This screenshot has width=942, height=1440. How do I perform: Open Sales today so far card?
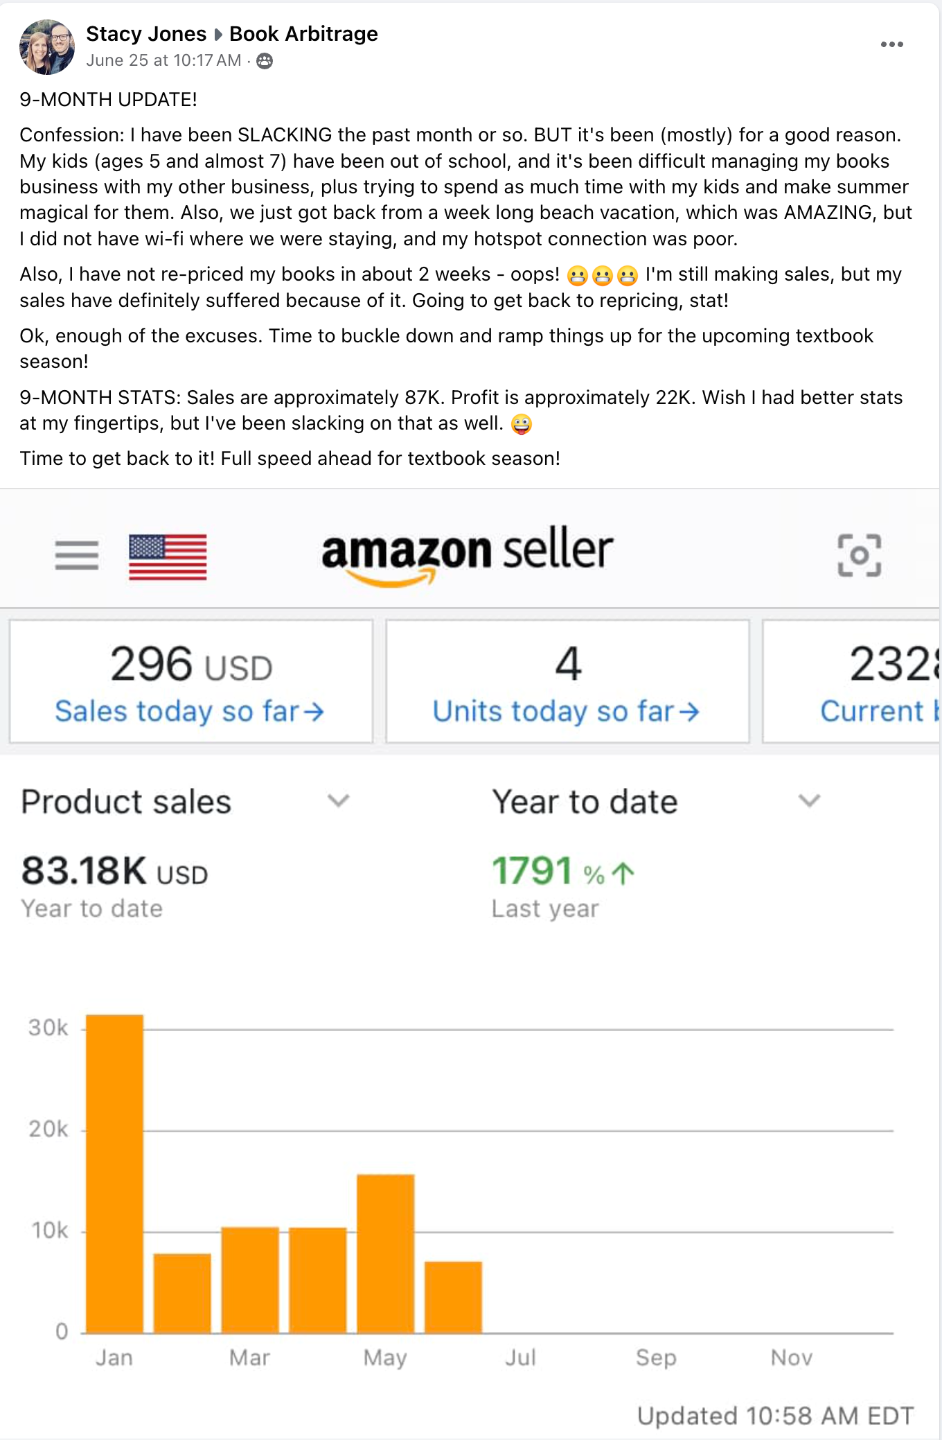(x=190, y=681)
